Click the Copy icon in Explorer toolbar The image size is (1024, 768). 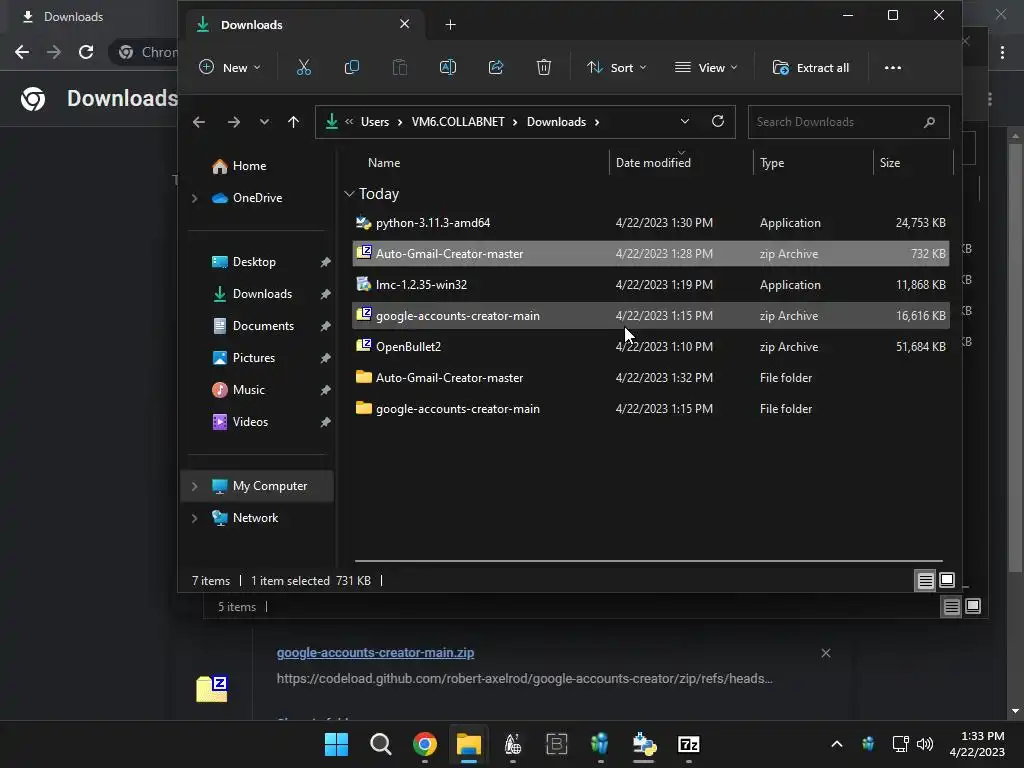[x=351, y=67]
